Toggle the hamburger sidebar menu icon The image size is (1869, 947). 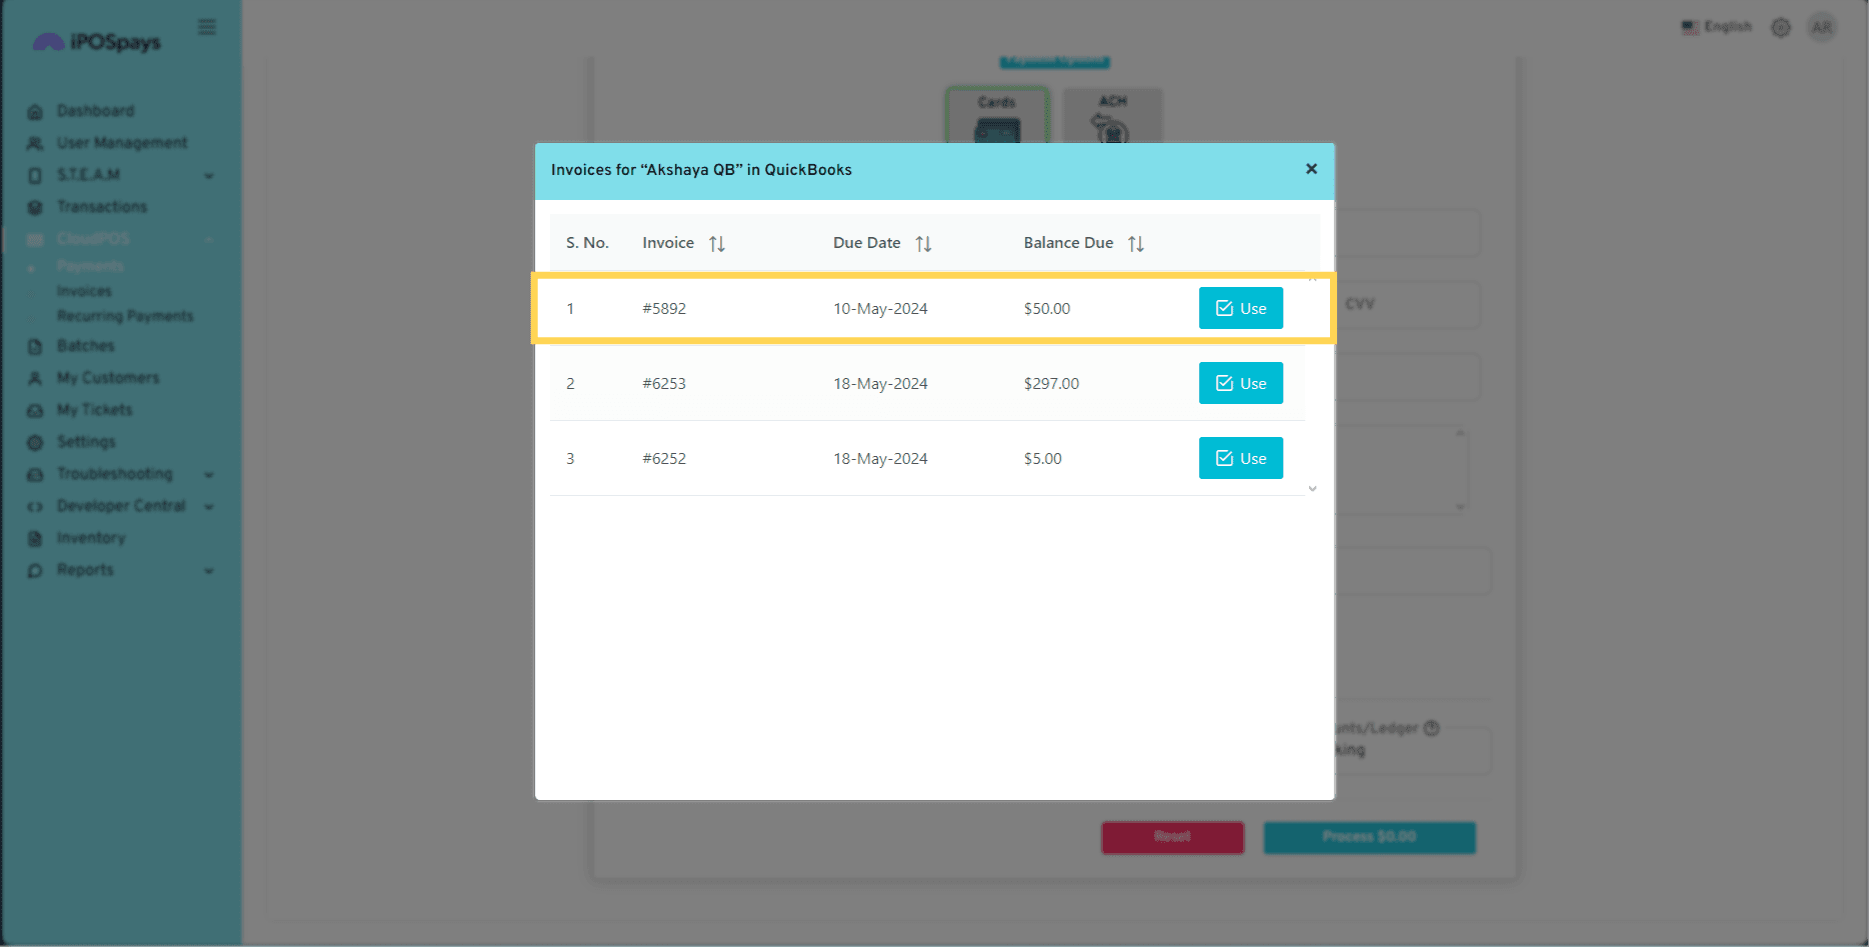coord(207,27)
